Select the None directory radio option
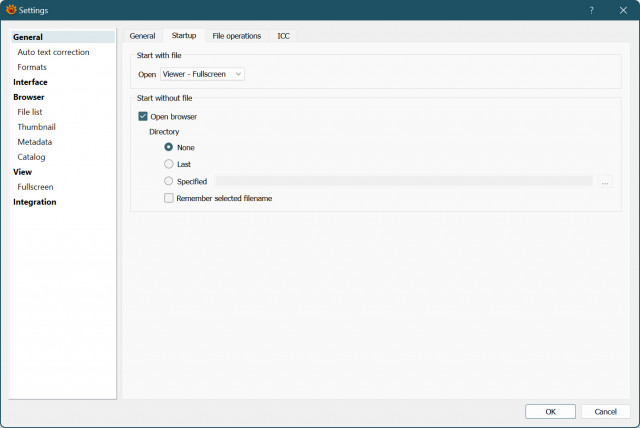The image size is (640, 428). [x=169, y=147]
